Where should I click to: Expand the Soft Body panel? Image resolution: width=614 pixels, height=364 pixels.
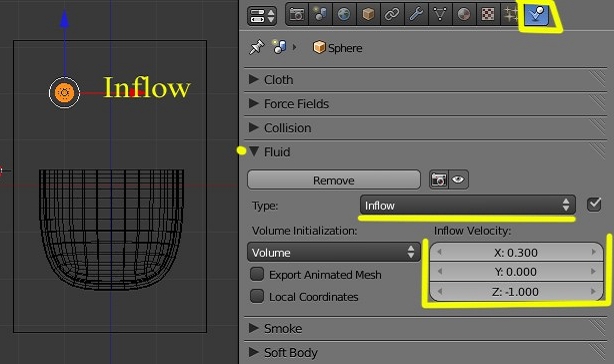[x=254, y=352]
